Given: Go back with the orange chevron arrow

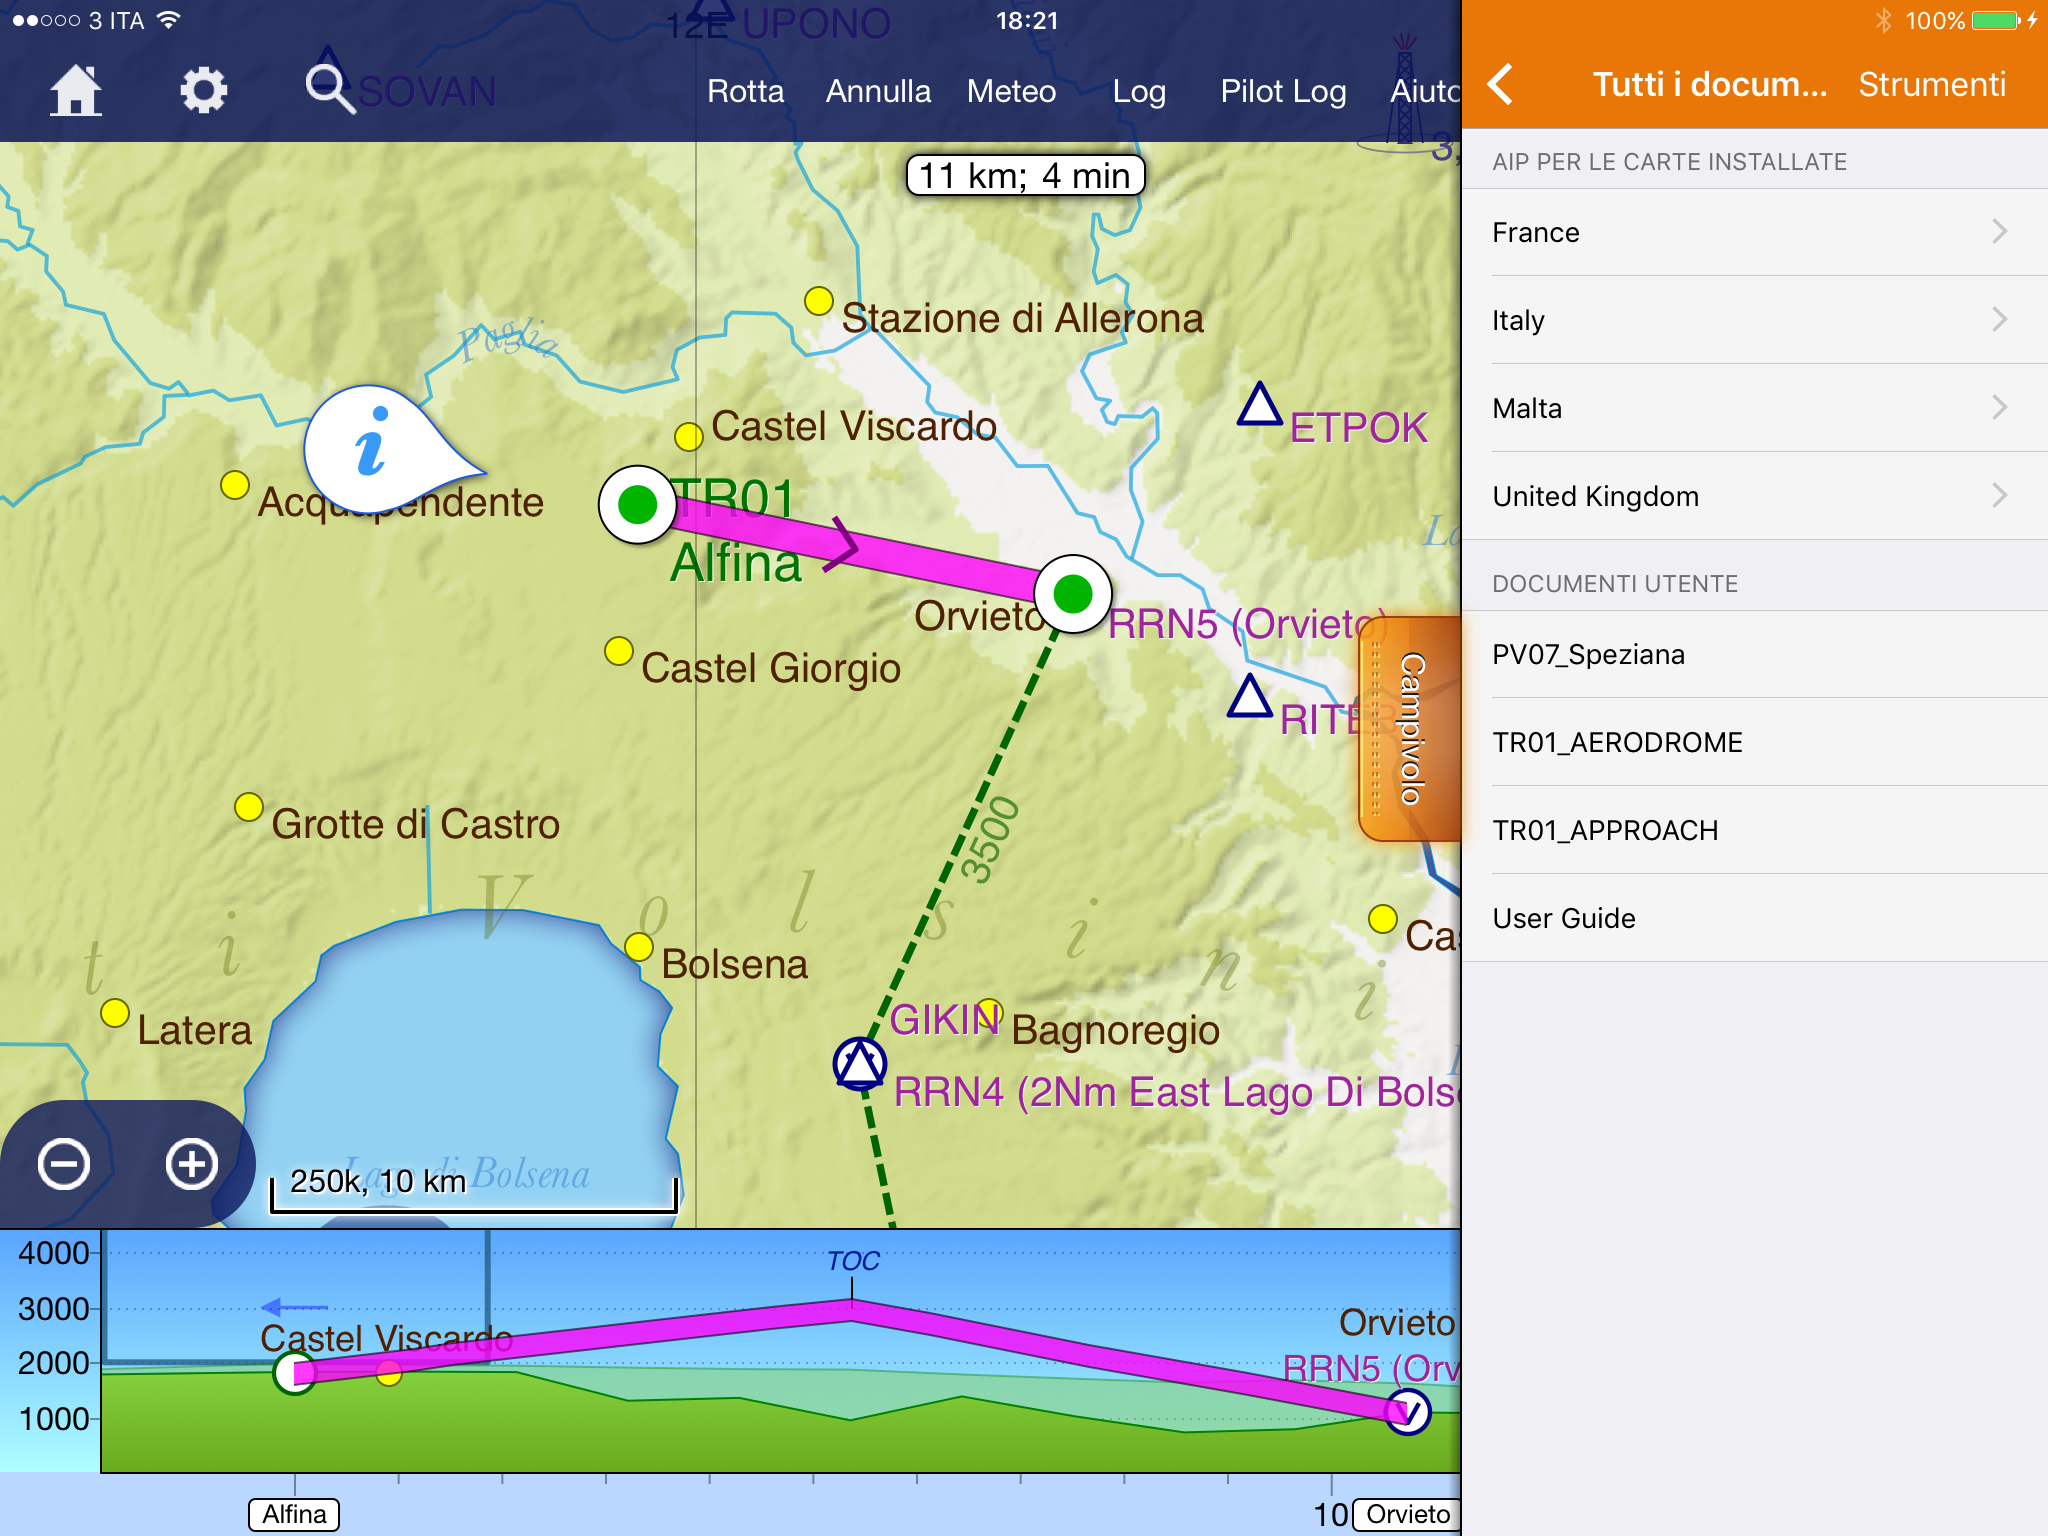Looking at the screenshot, I should tap(1500, 85).
